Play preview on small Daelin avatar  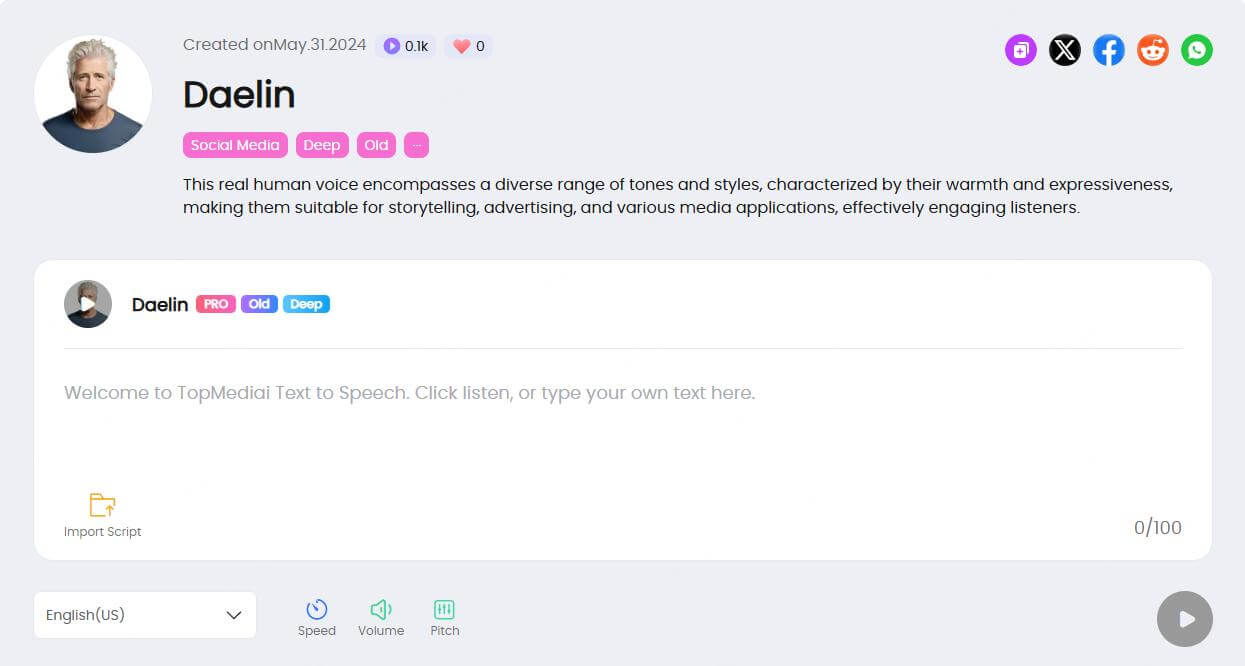click(88, 304)
